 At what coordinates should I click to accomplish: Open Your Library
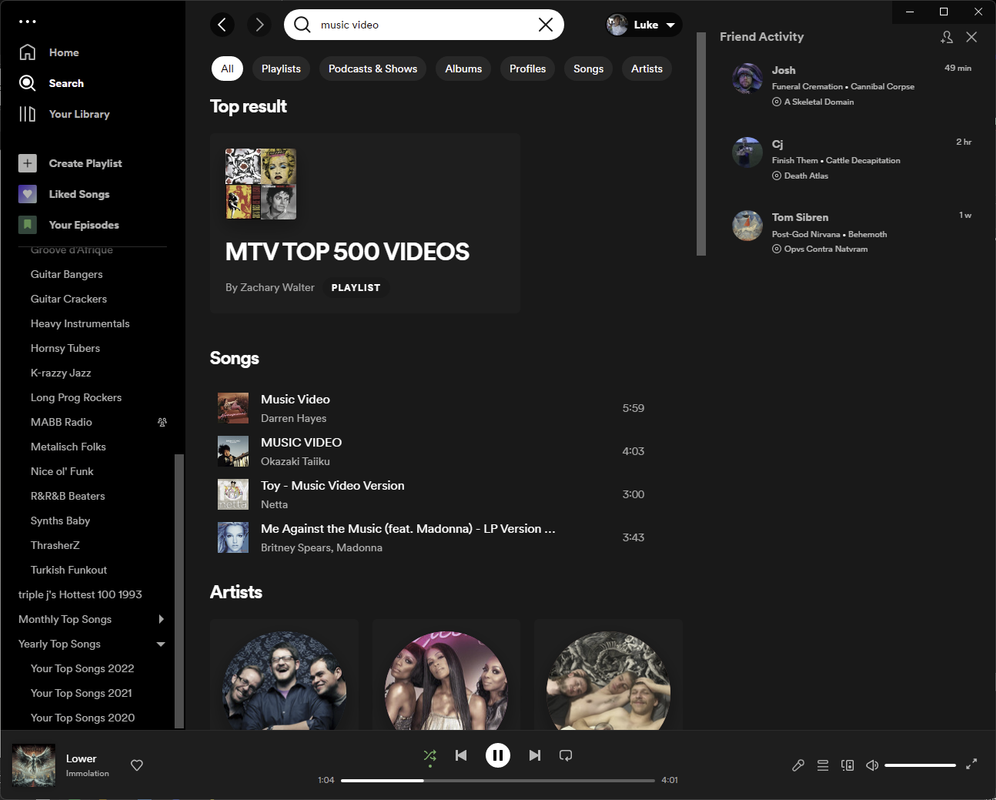point(64,114)
